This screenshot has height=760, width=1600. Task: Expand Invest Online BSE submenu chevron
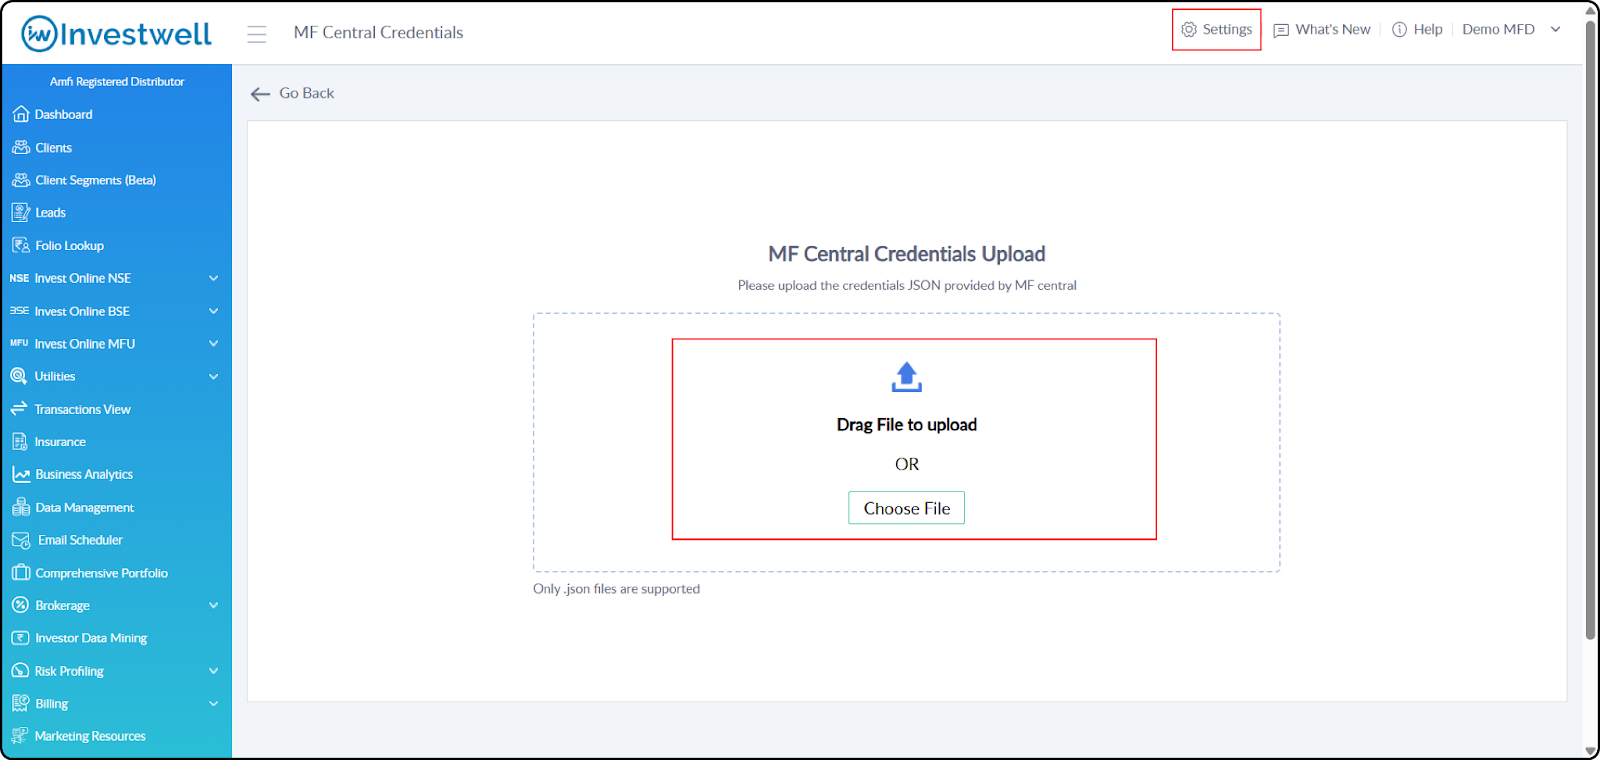pos(213,311)
